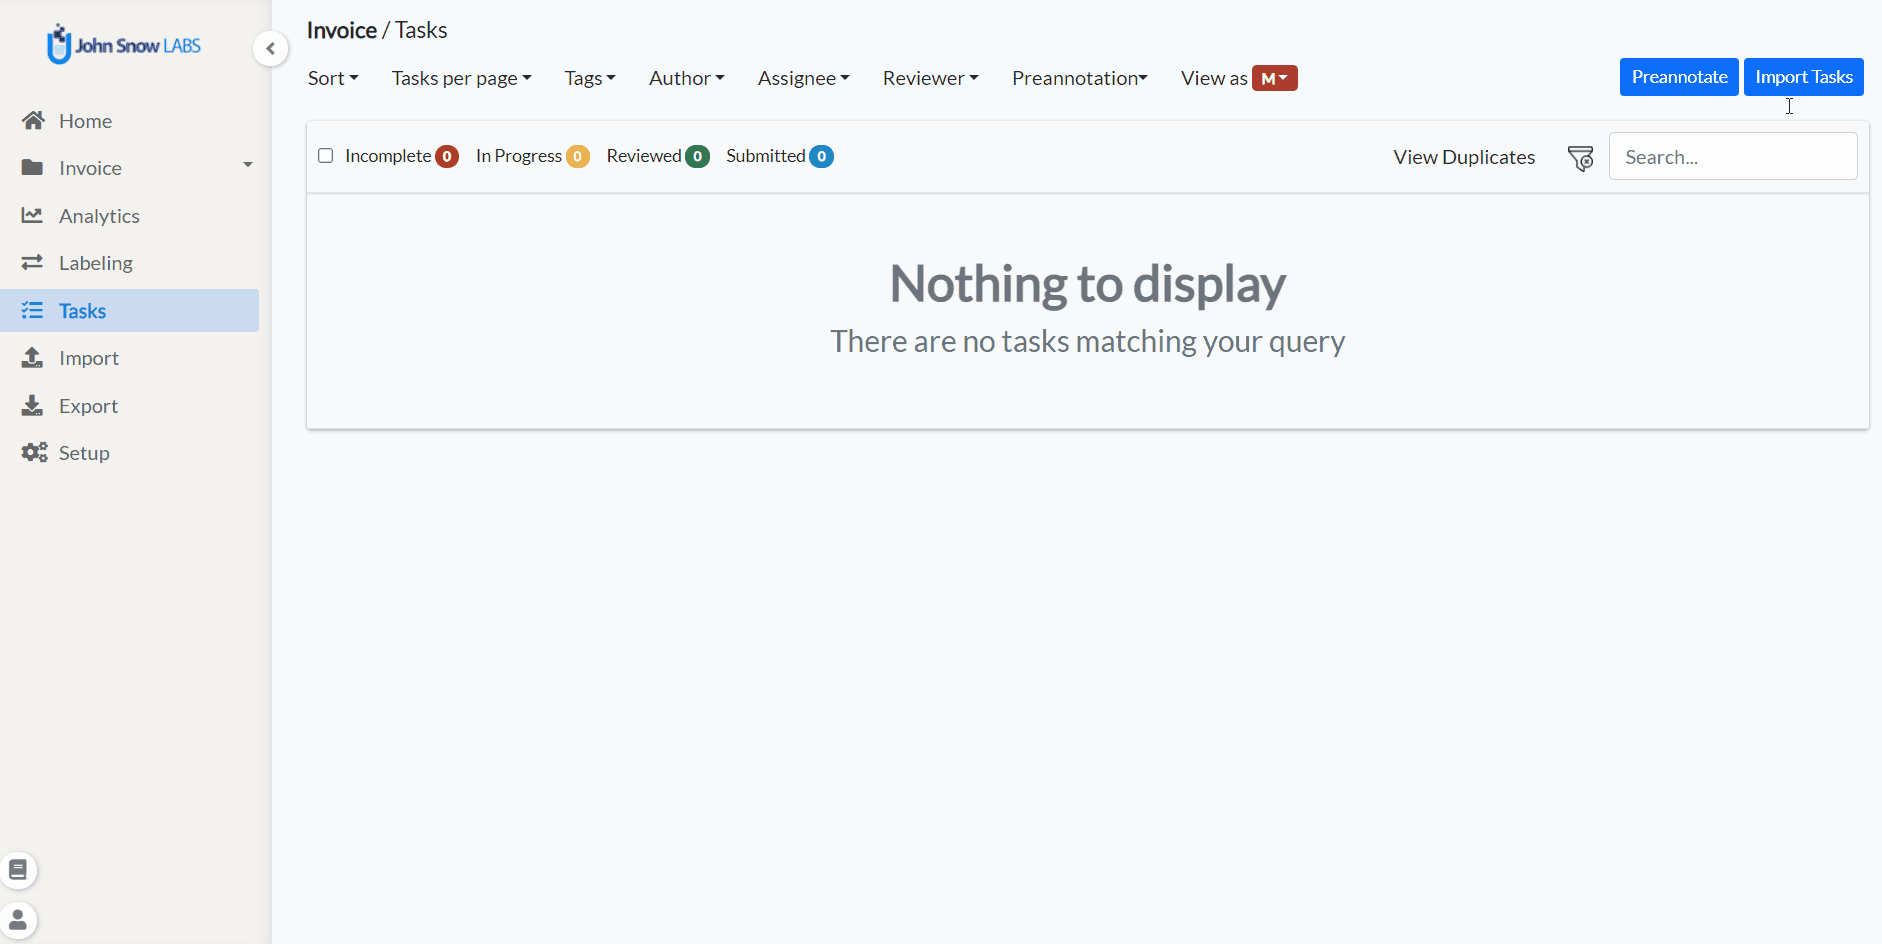Open the Author filter dropdown
This screenshot has height=944, width=1882.
click(687, 78)
